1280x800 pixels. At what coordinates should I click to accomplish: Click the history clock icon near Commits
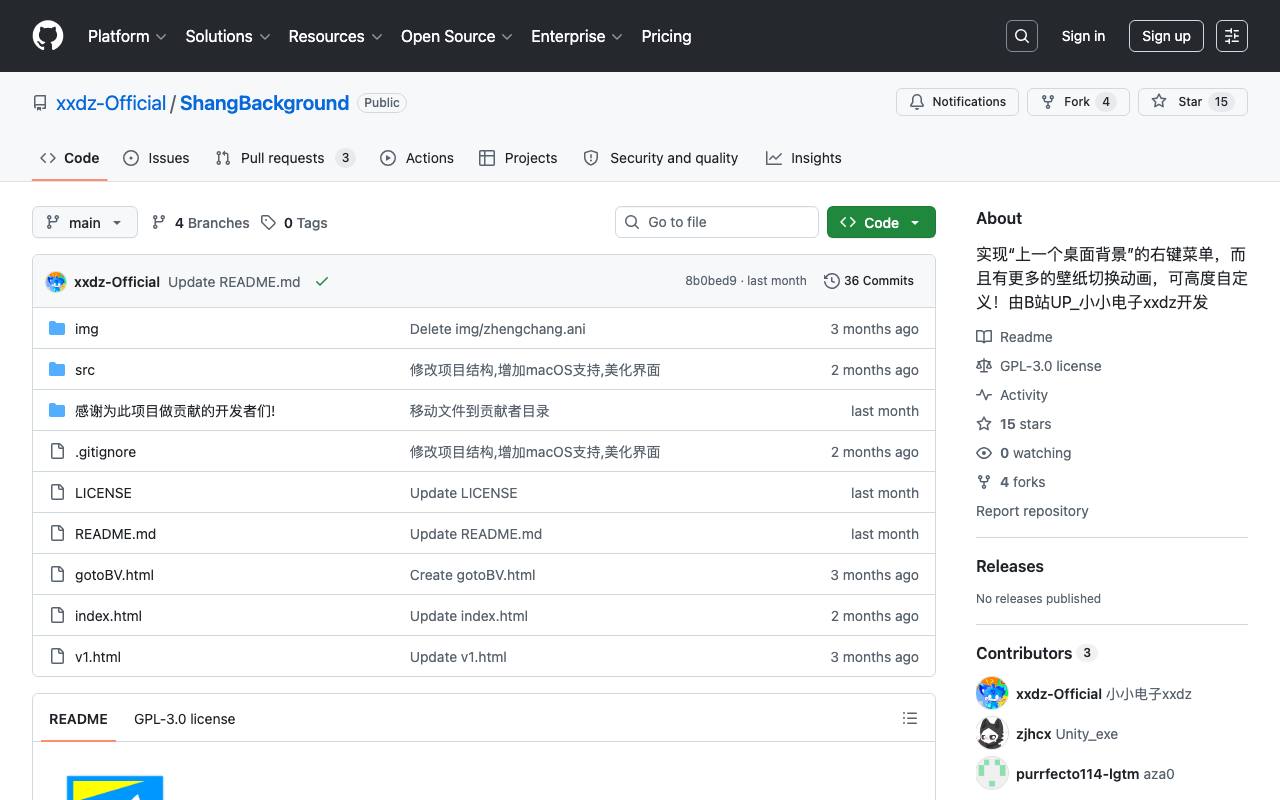click(x=831, y=281)
